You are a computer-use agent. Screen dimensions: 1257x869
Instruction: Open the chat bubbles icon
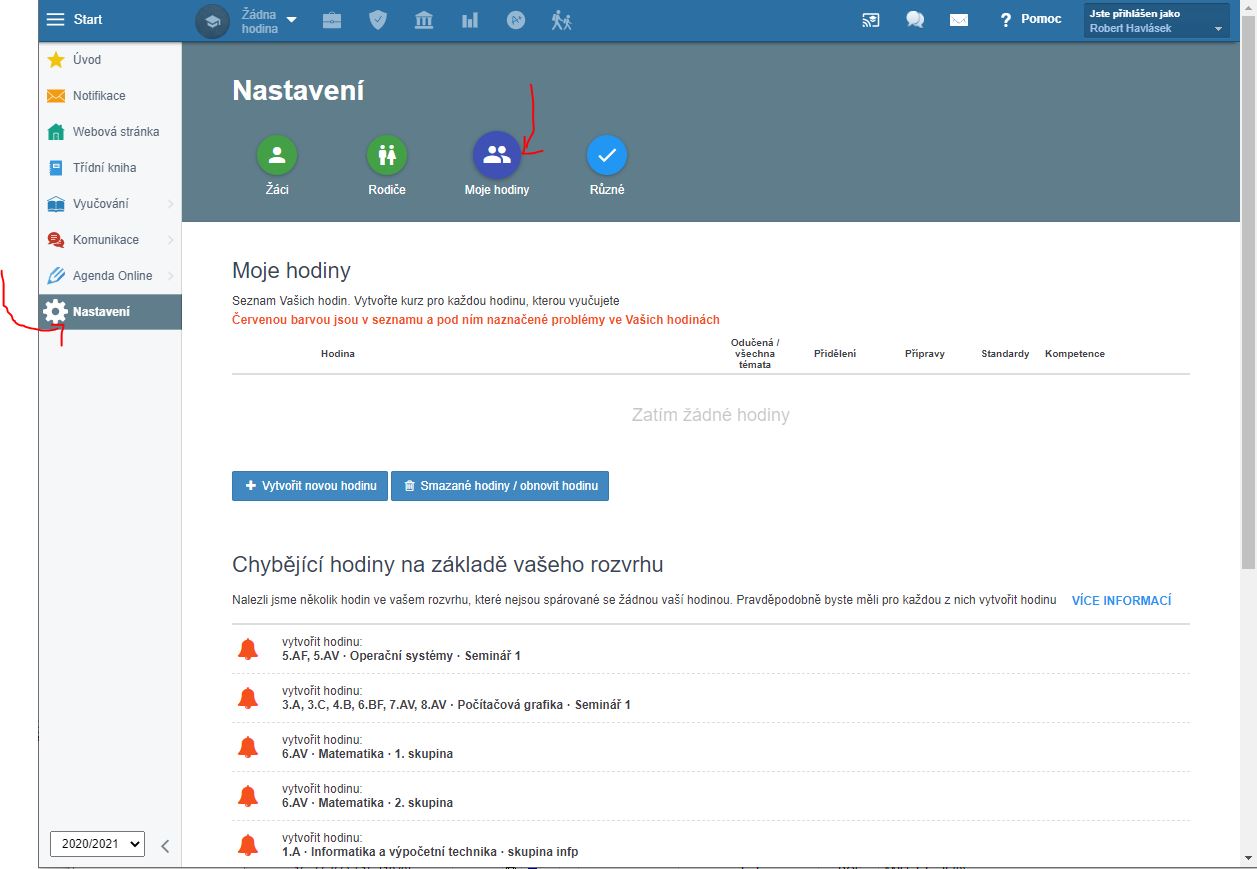click(914, 20)
